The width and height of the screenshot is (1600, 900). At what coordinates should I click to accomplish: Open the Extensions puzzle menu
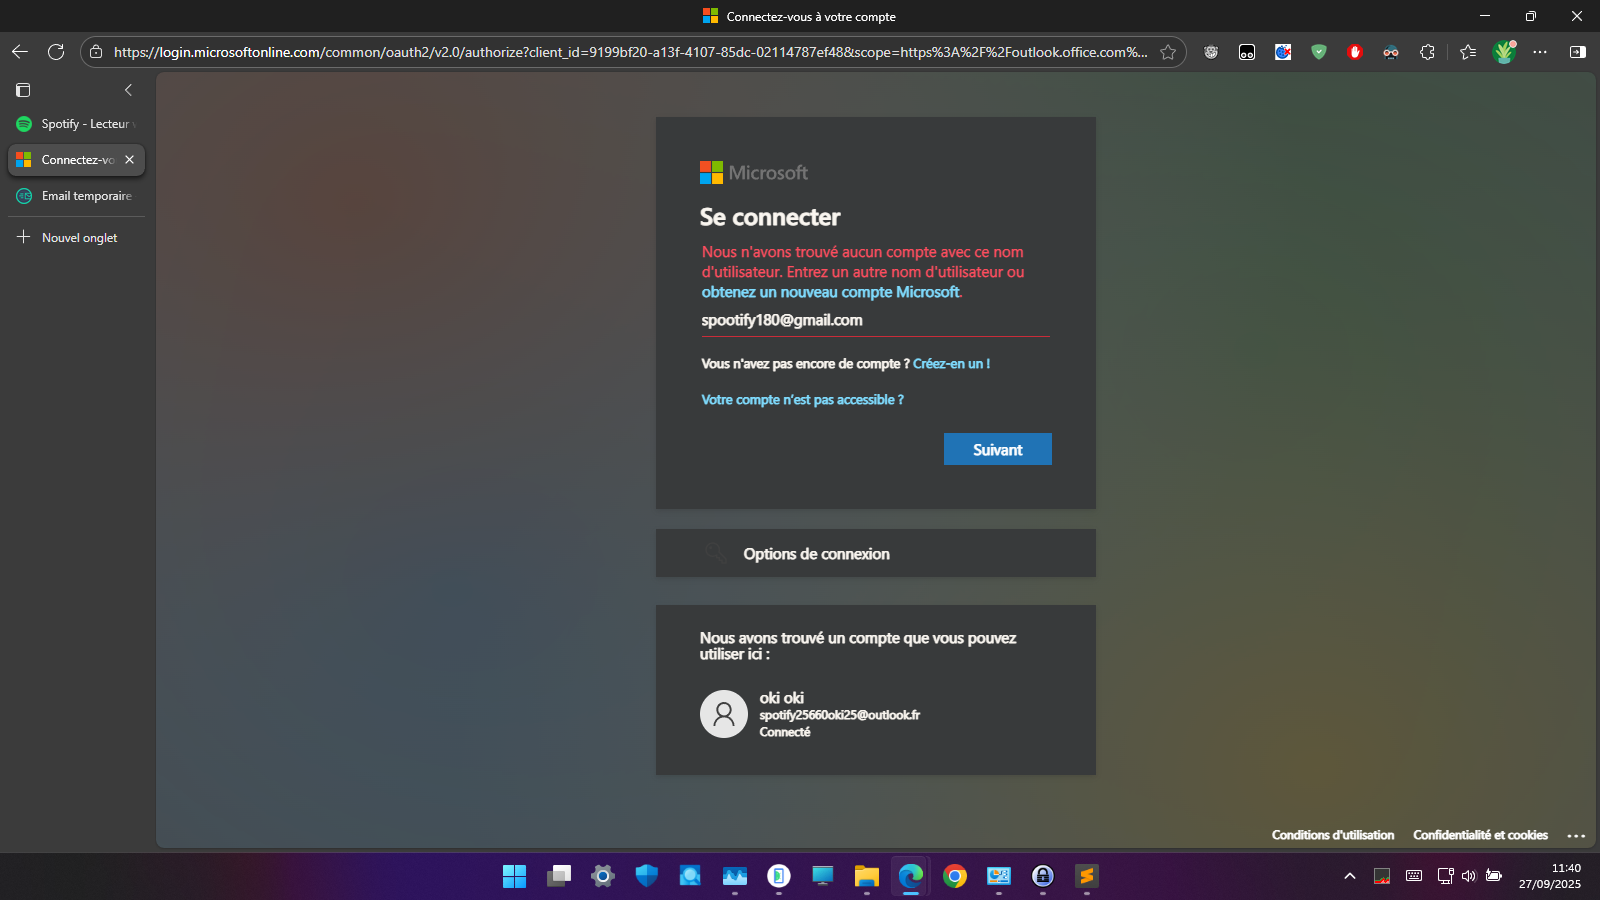tap(1427, 52)
